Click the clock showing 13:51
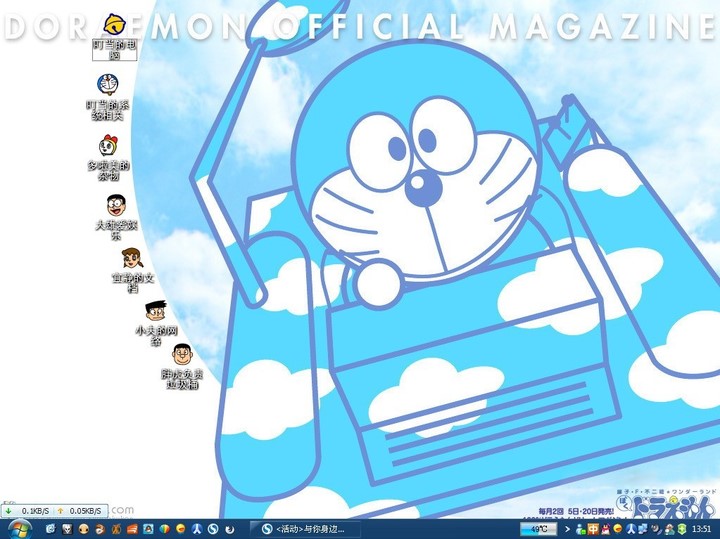This screenshot has width=720, height=539. (701, 528)
